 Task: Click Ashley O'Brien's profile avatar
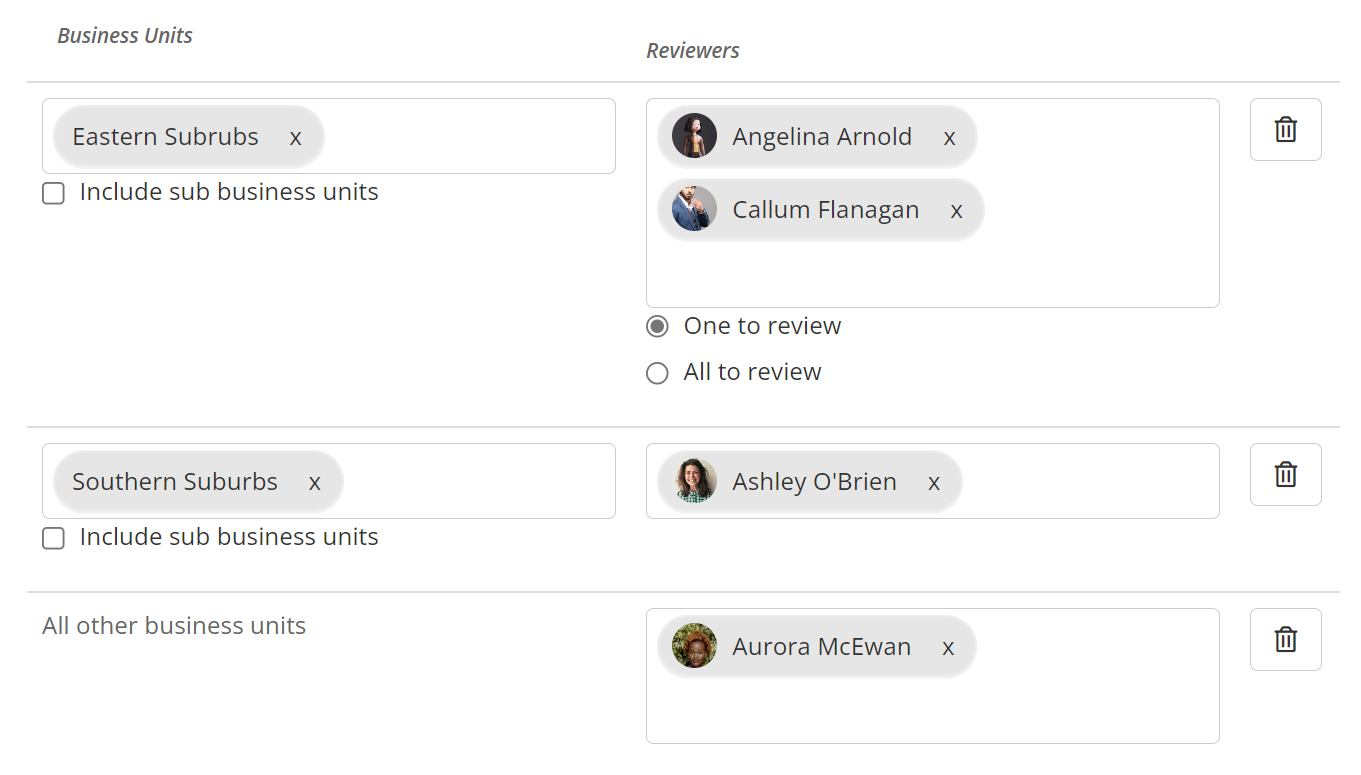click(693, 481)
